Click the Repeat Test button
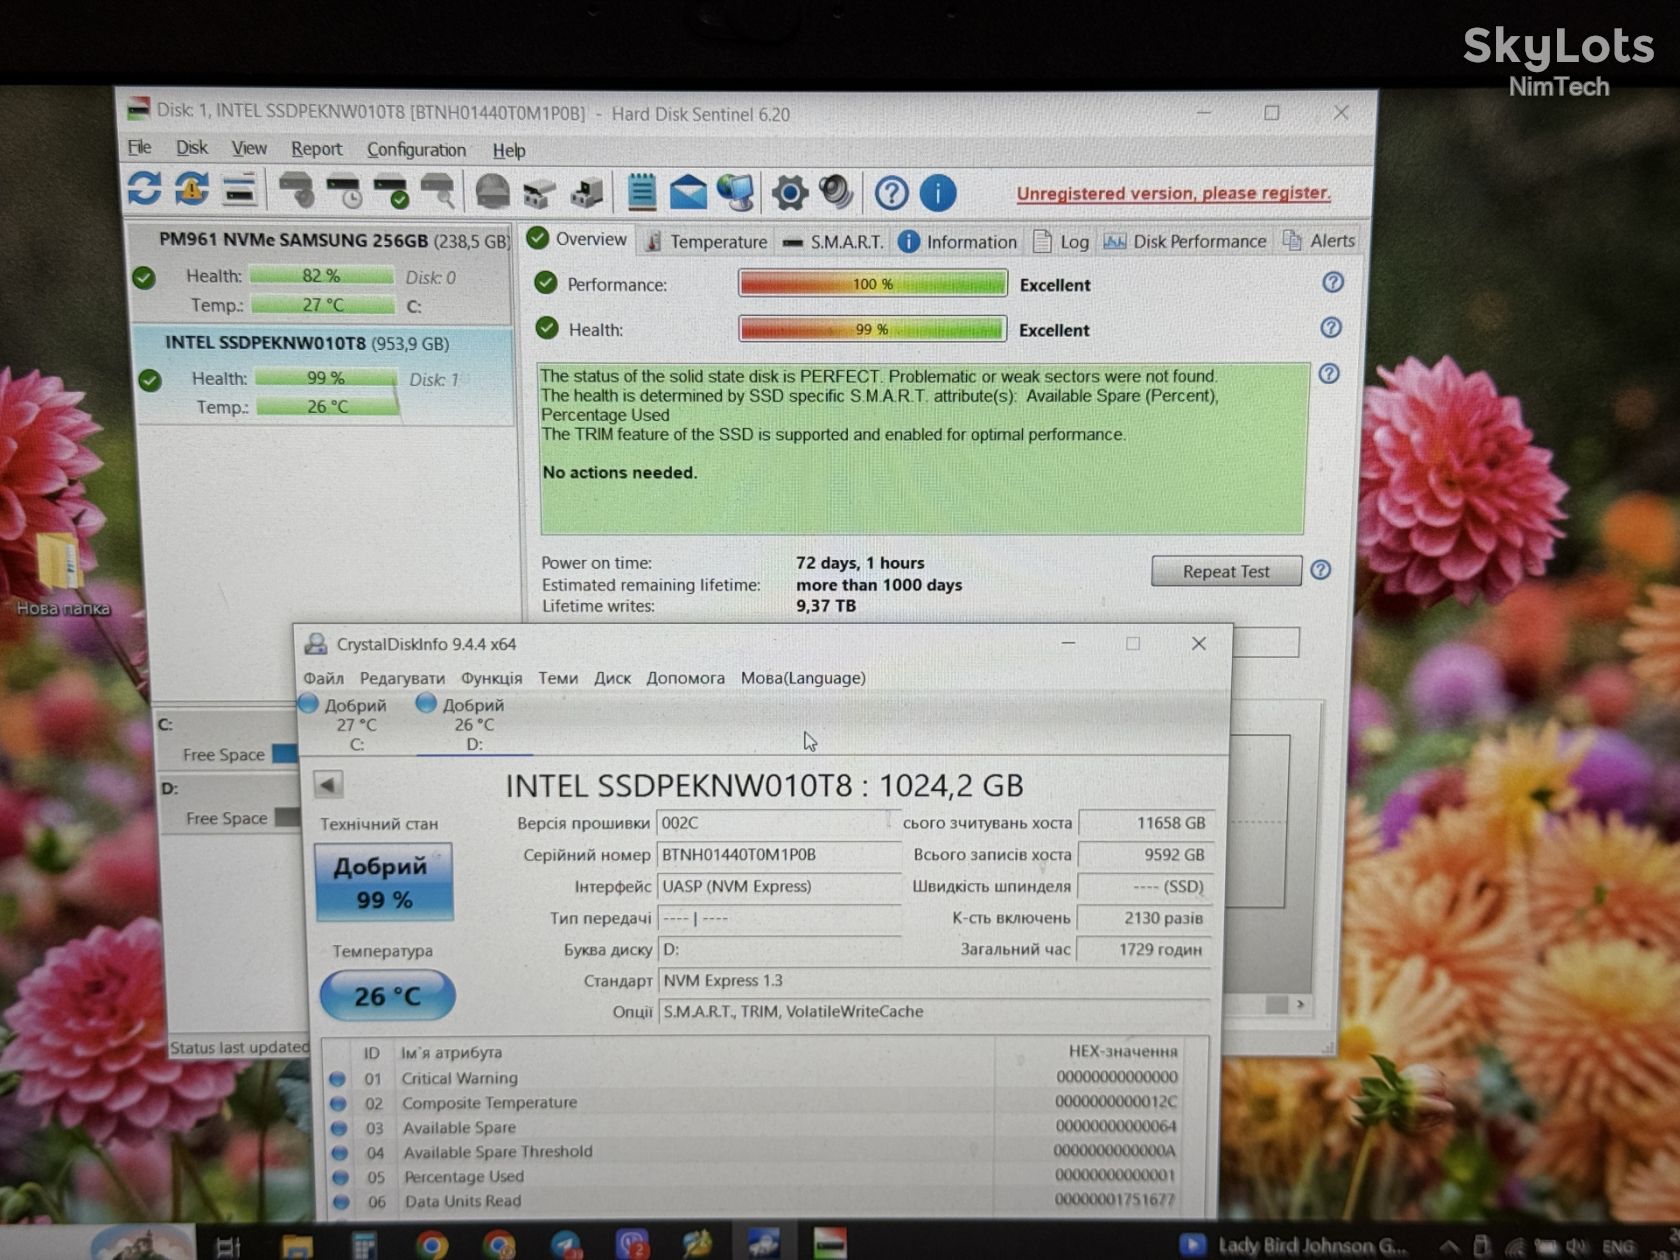This screenshot has height=1260, width=1680. point(1226,571)
